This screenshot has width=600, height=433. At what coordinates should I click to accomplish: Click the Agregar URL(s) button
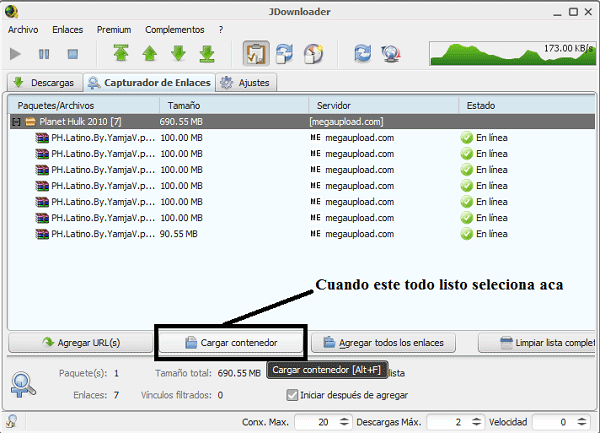coord(81,342)
